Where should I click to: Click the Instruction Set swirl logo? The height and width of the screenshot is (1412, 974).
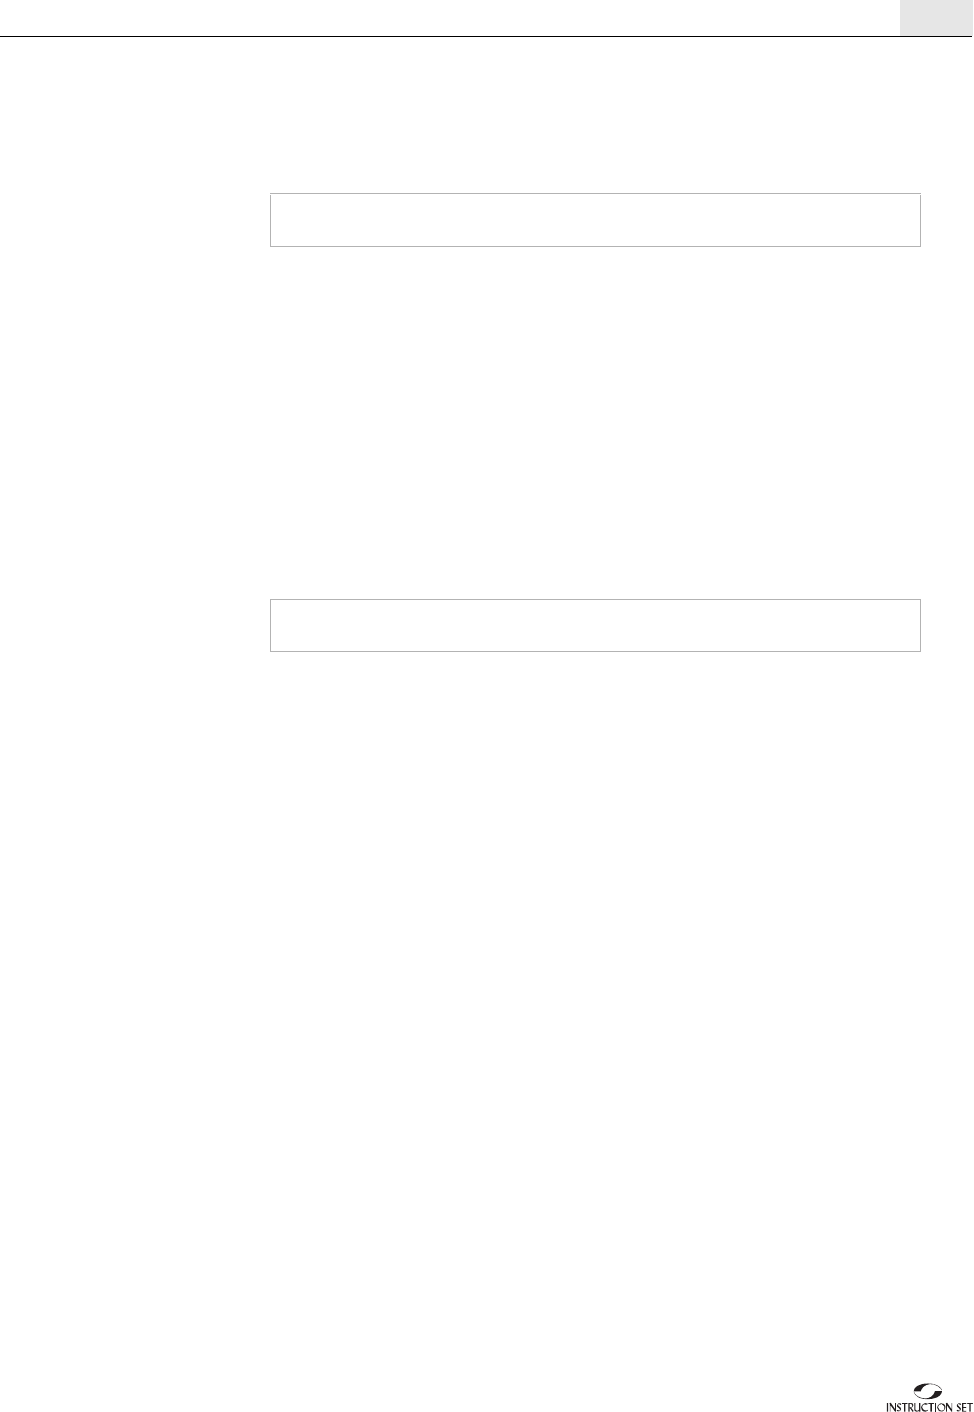pos(929,1390)
